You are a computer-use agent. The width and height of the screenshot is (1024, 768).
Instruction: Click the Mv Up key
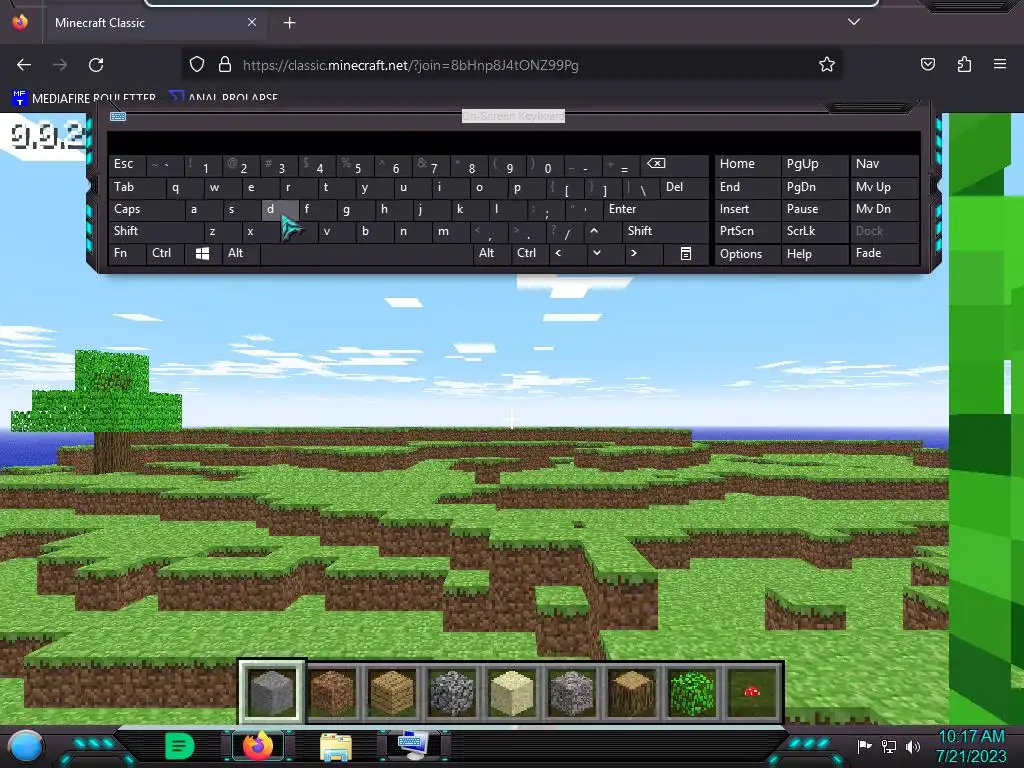pyautogui.click(x=884, y=187)
